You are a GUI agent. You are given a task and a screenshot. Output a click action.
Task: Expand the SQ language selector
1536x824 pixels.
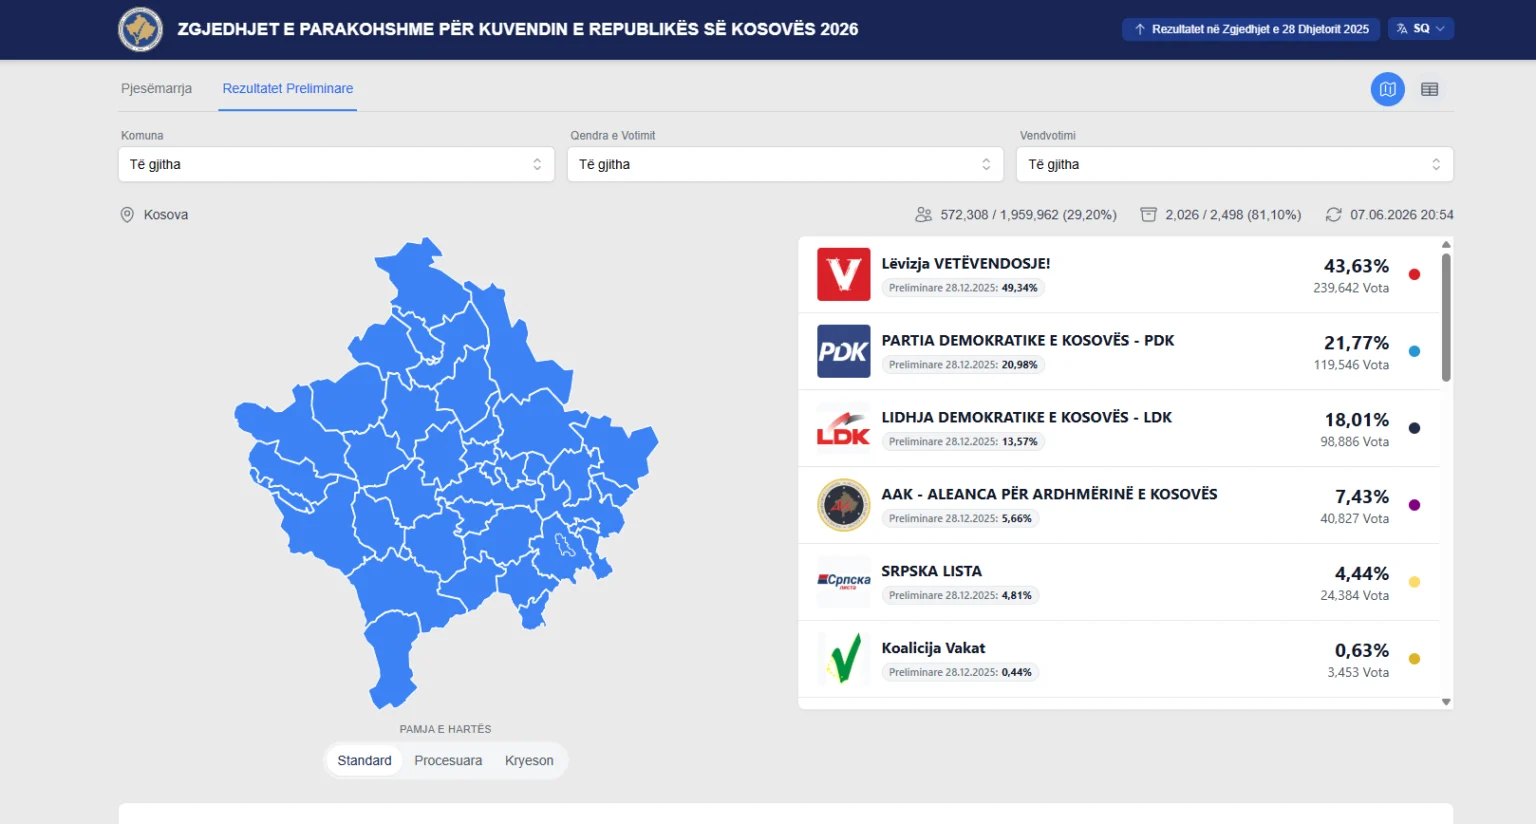click(1421, 29)
